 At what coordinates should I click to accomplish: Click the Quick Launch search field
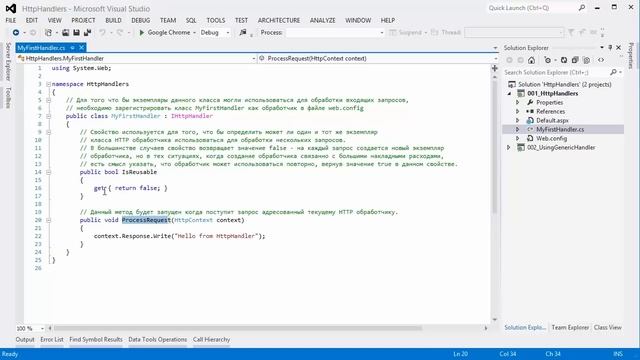pos(531,8)
